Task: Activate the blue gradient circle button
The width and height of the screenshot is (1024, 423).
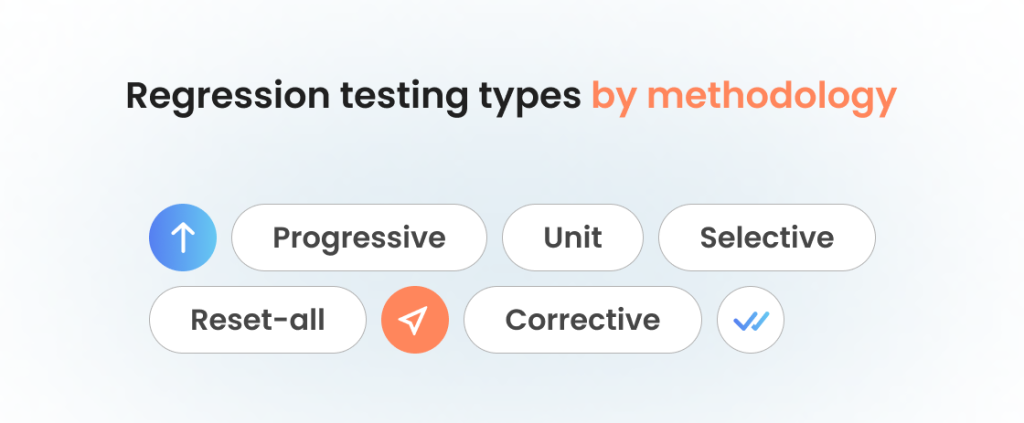Action: pyautogui.click(x=183, y=238)
